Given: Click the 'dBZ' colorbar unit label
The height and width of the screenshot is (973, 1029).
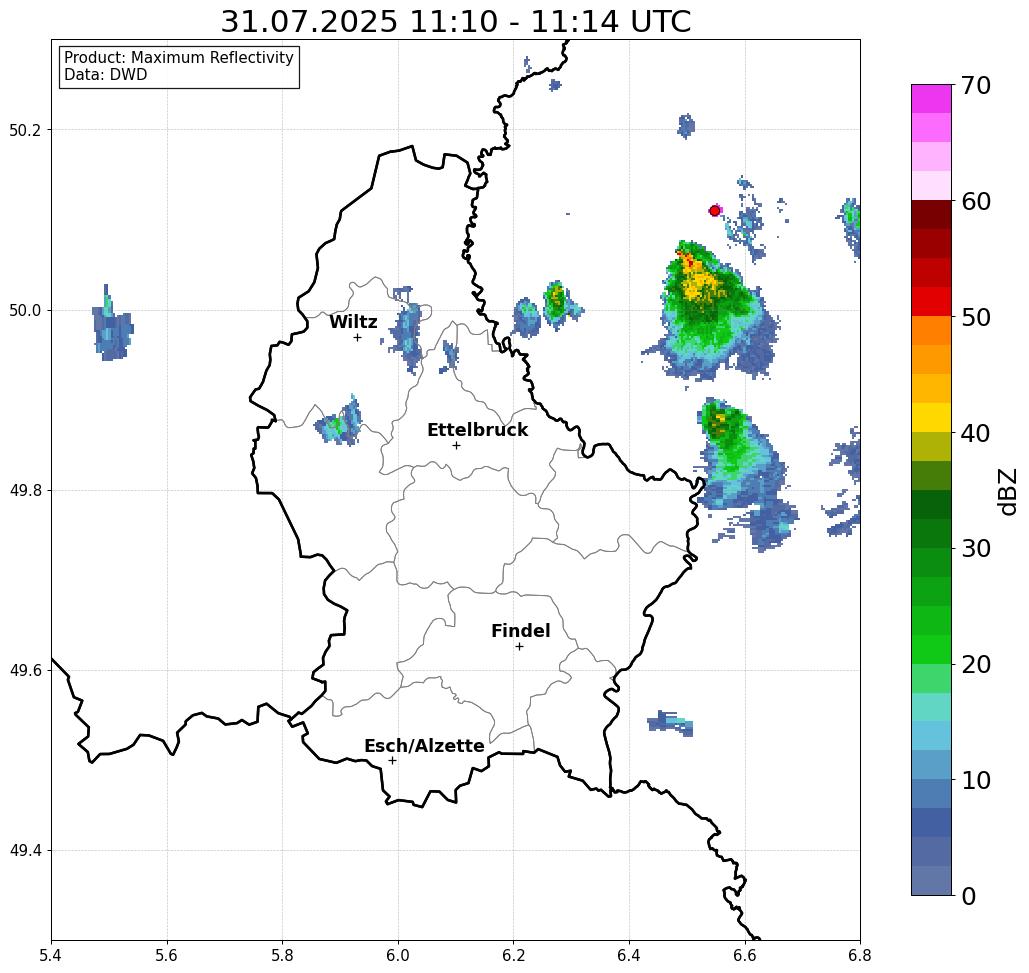Looking at the screenshot, I should tap(1007, 491).
